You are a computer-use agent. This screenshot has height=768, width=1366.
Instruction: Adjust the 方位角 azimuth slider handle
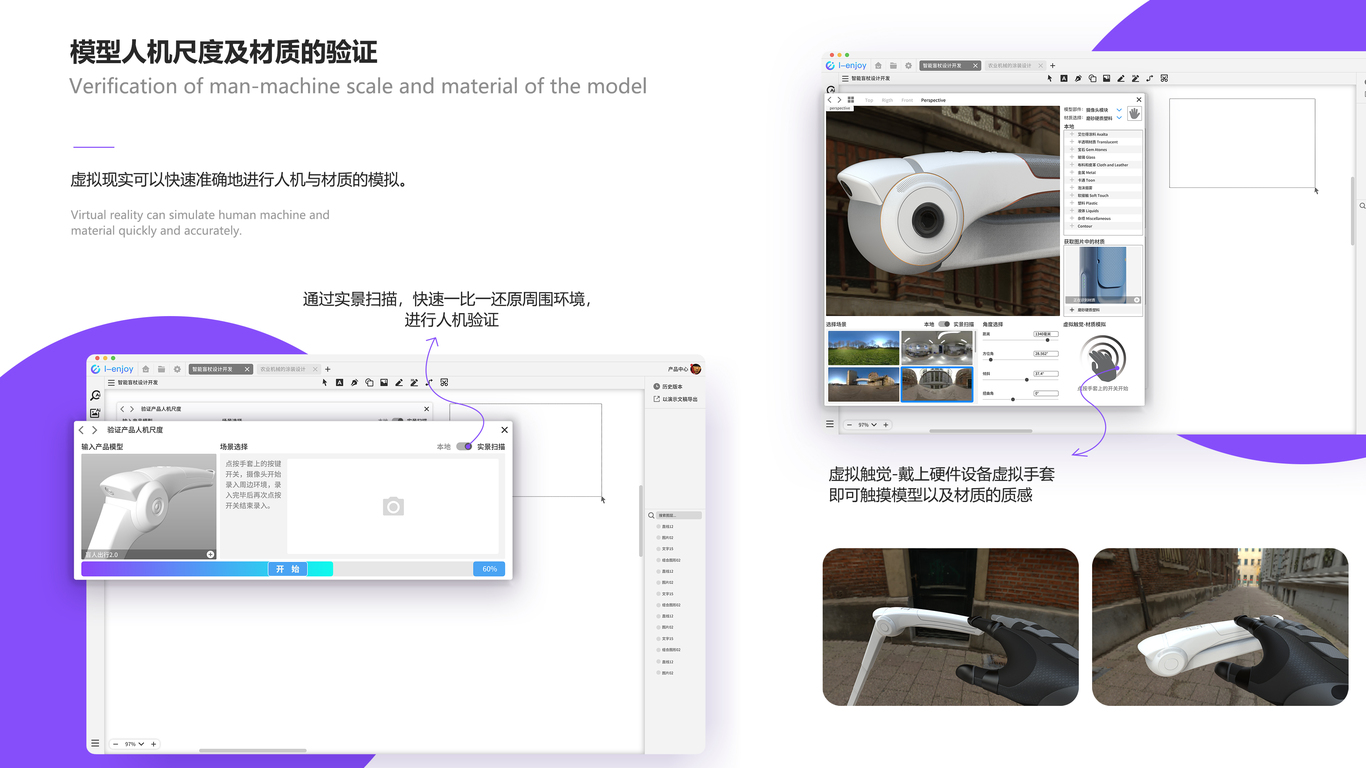coord(990,359)
